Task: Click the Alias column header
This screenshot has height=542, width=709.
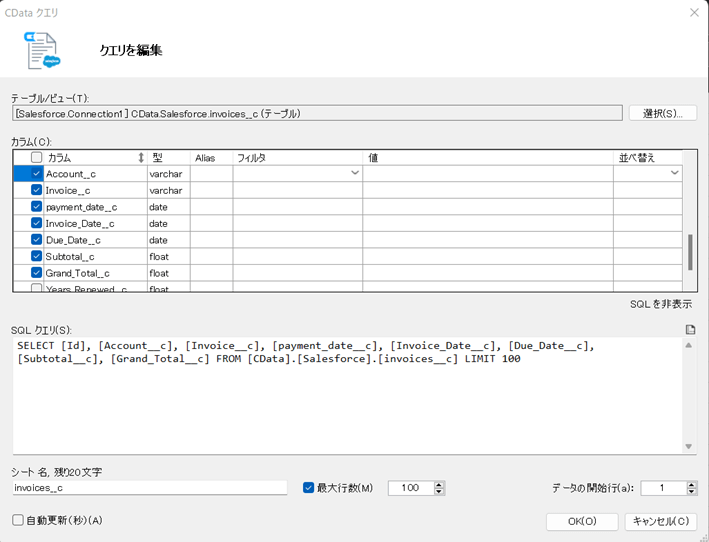Action: (212, 158)
